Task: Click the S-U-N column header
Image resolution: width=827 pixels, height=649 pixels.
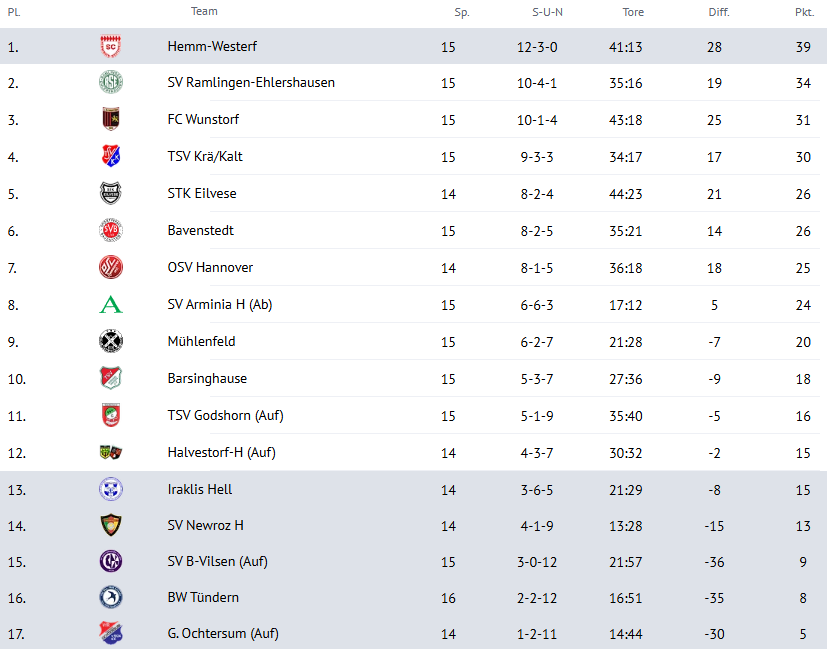Action: (547, 13)
